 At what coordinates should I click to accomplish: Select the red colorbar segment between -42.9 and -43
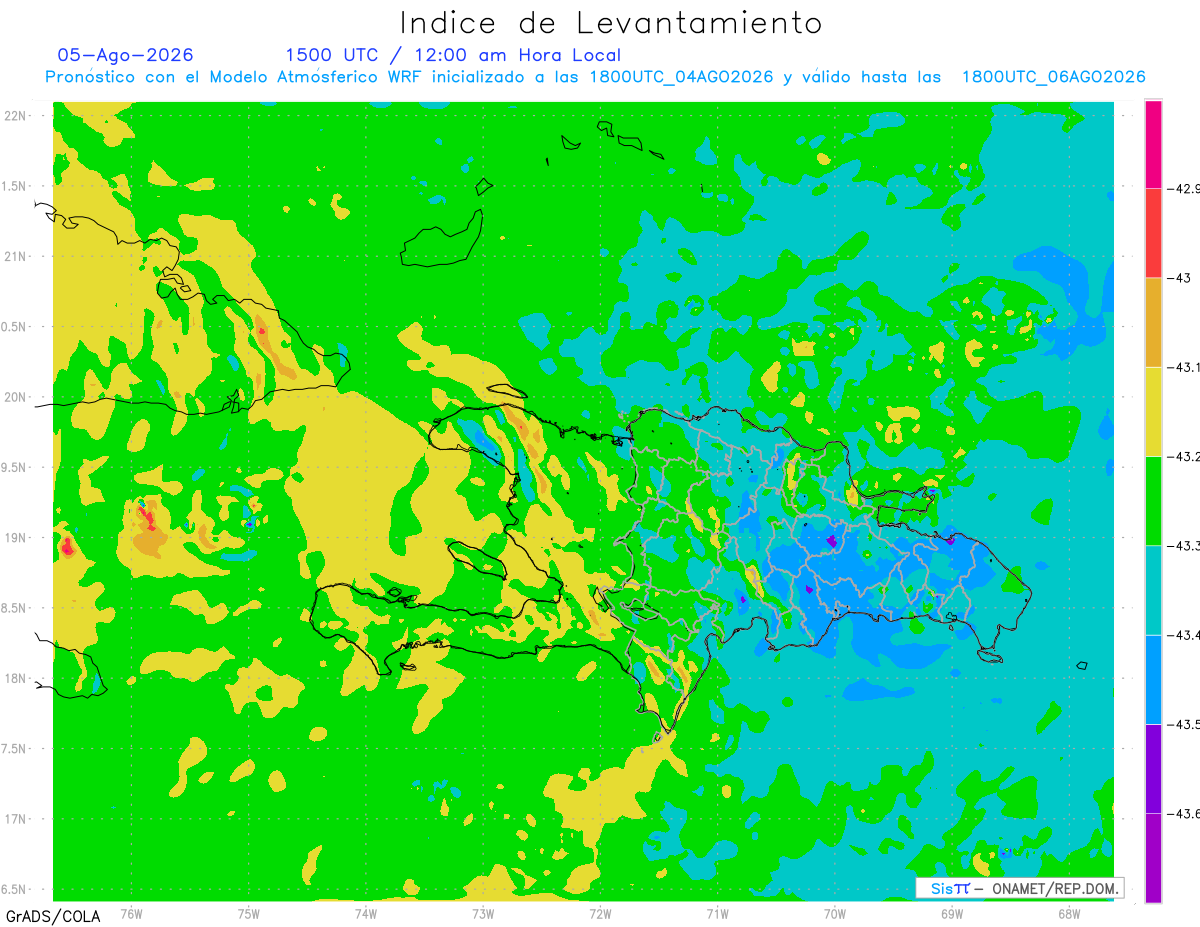(x=1153, y=233)
